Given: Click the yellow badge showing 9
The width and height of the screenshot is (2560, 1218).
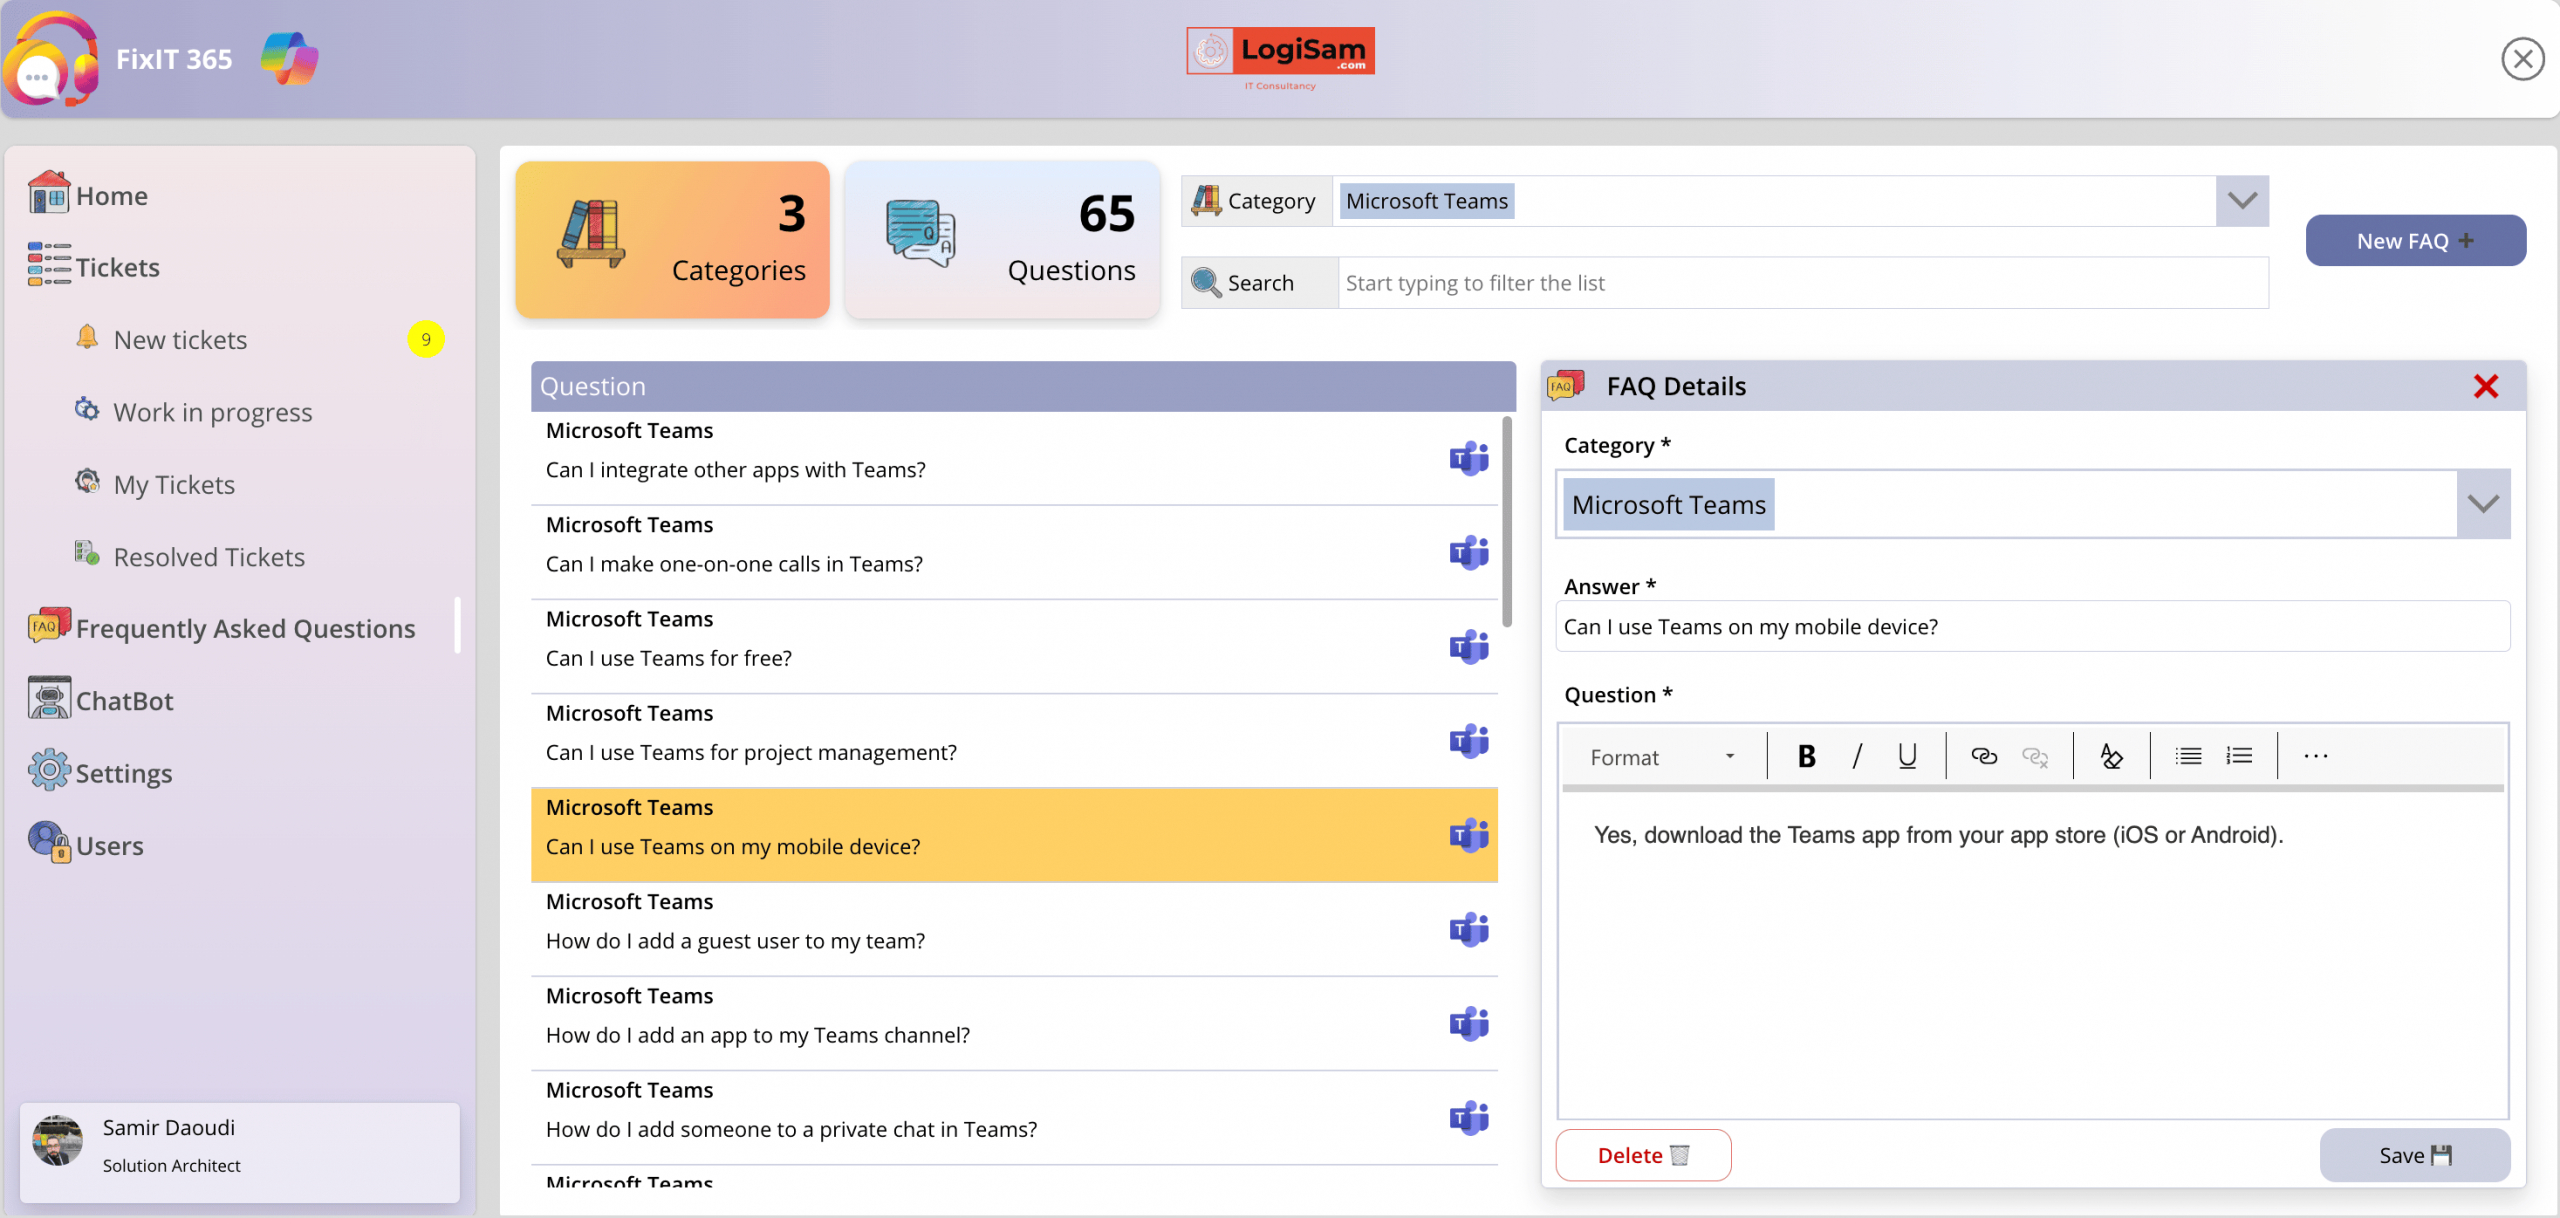Looking at the screenshot, I should 426,340.
